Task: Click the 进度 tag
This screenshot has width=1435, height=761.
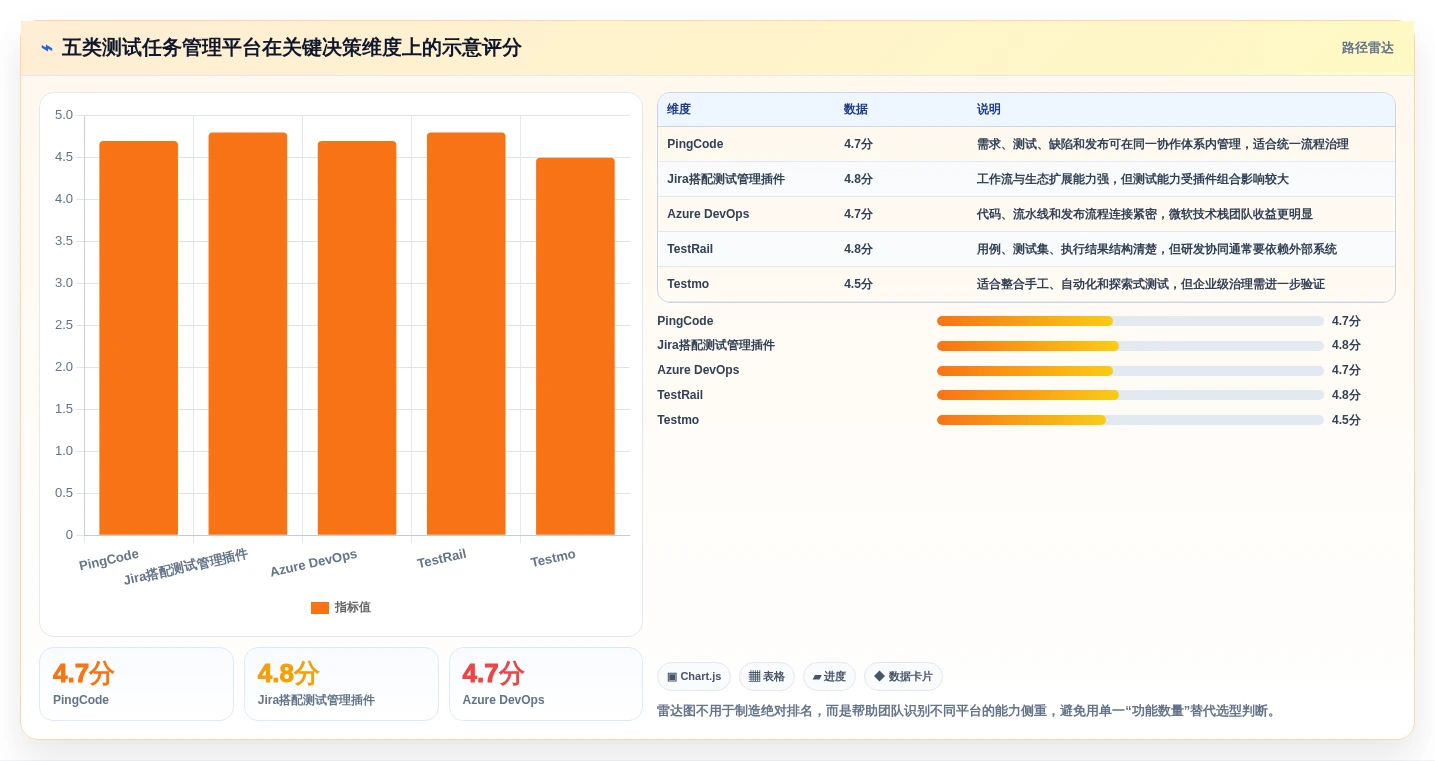Action: 829,677
